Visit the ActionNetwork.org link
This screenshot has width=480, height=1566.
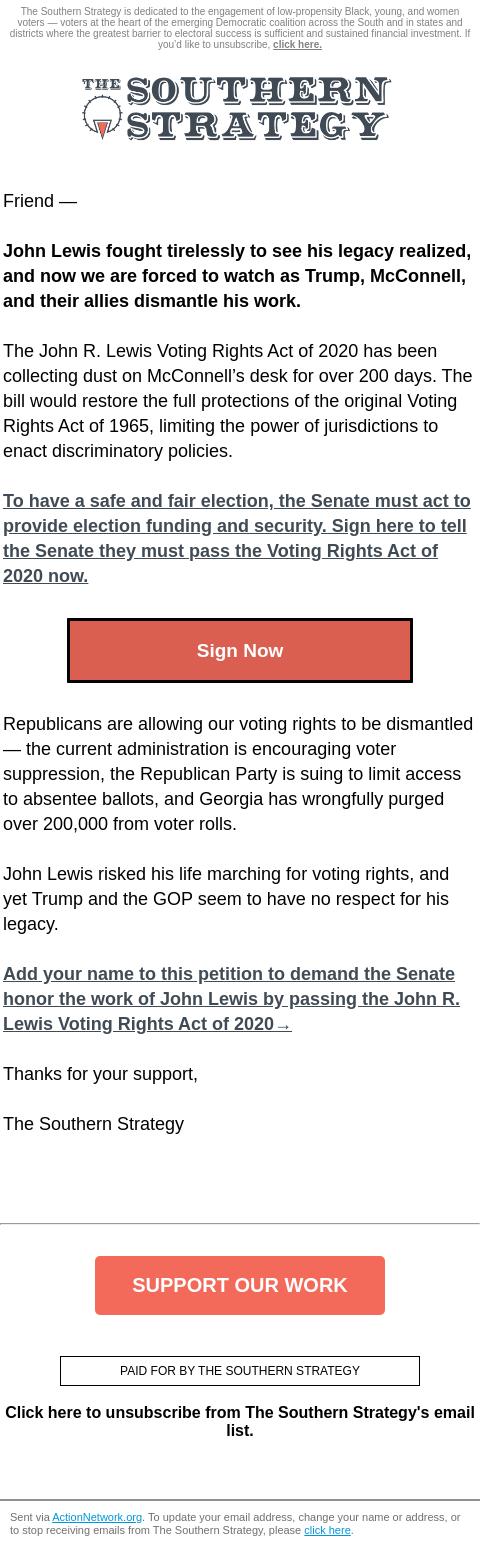pos(97,1517)
